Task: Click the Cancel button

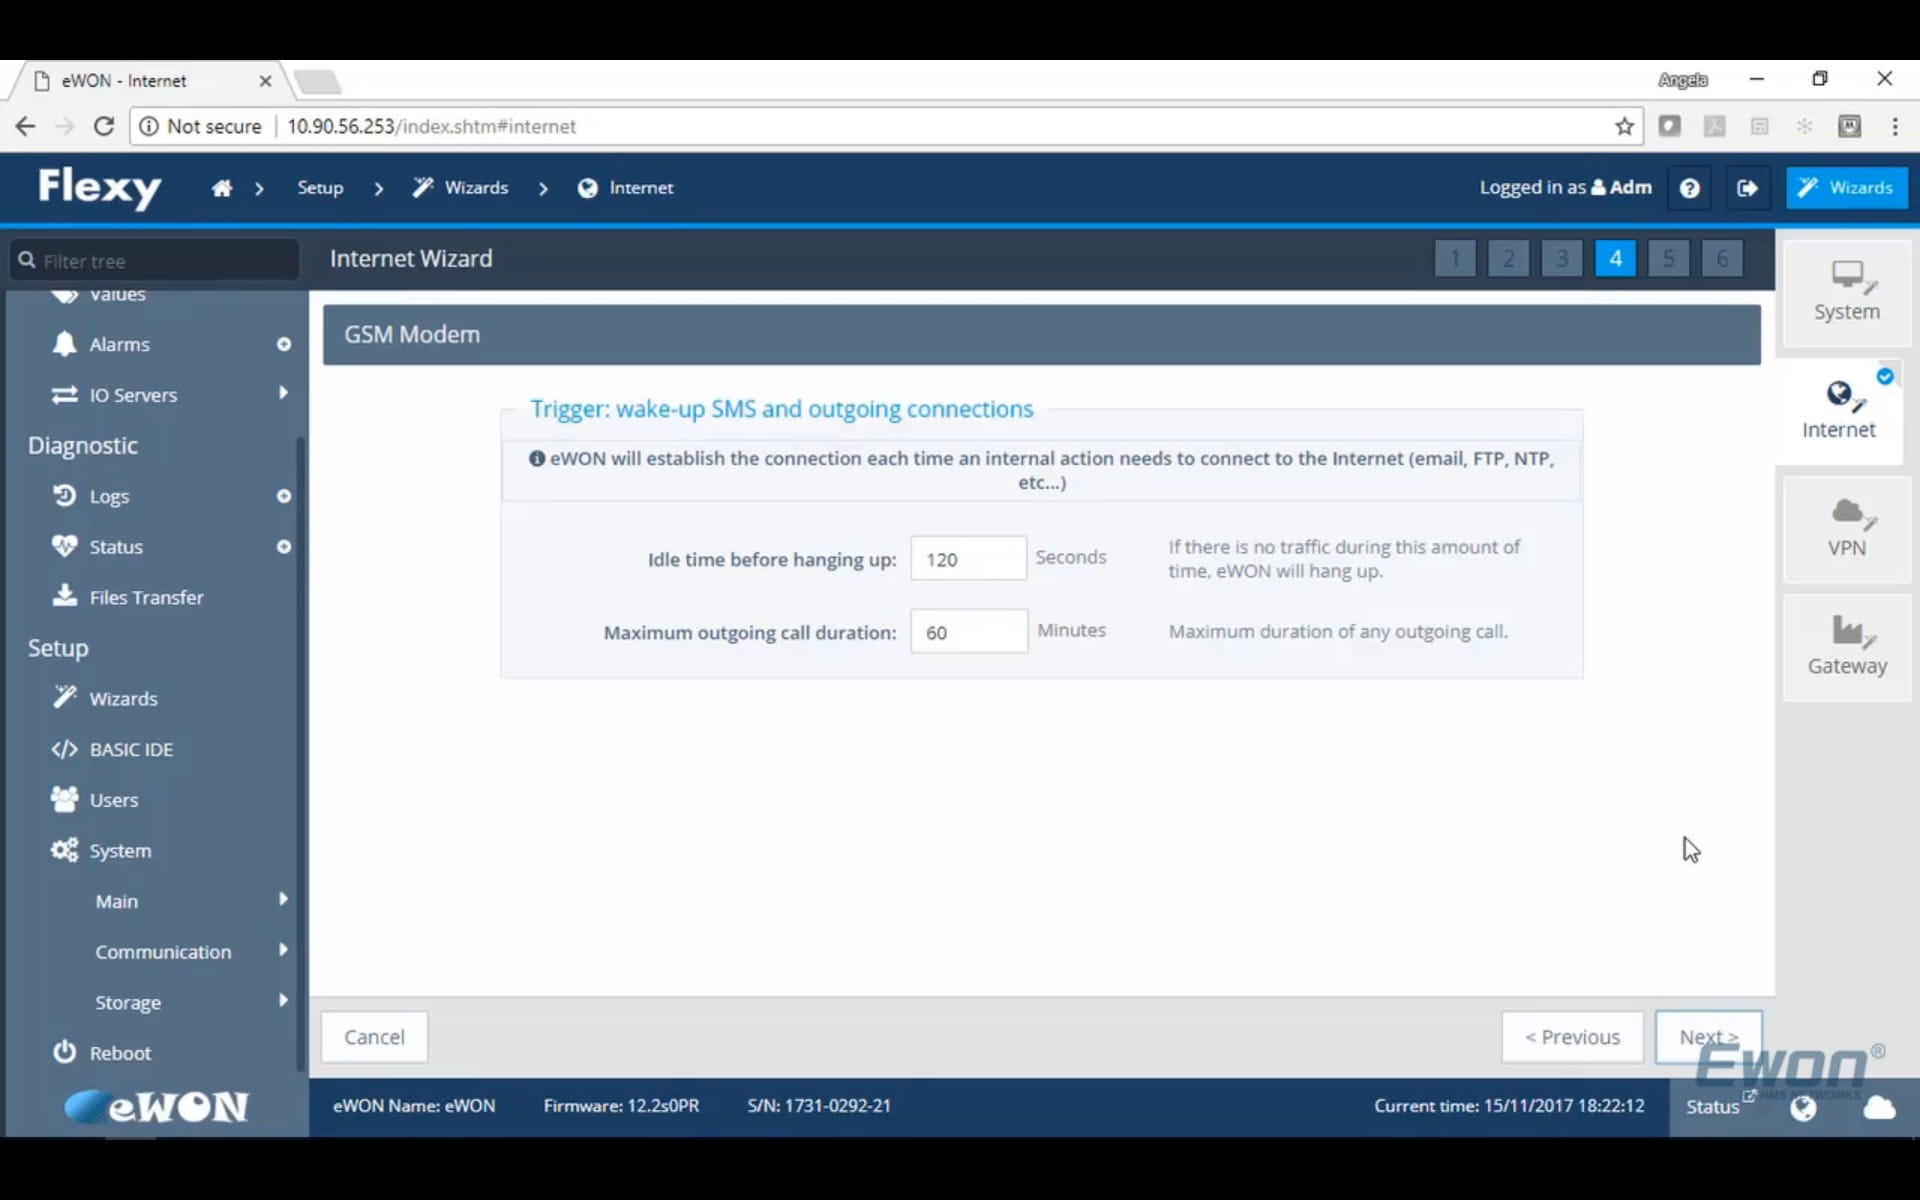Action: [374, 1037]
